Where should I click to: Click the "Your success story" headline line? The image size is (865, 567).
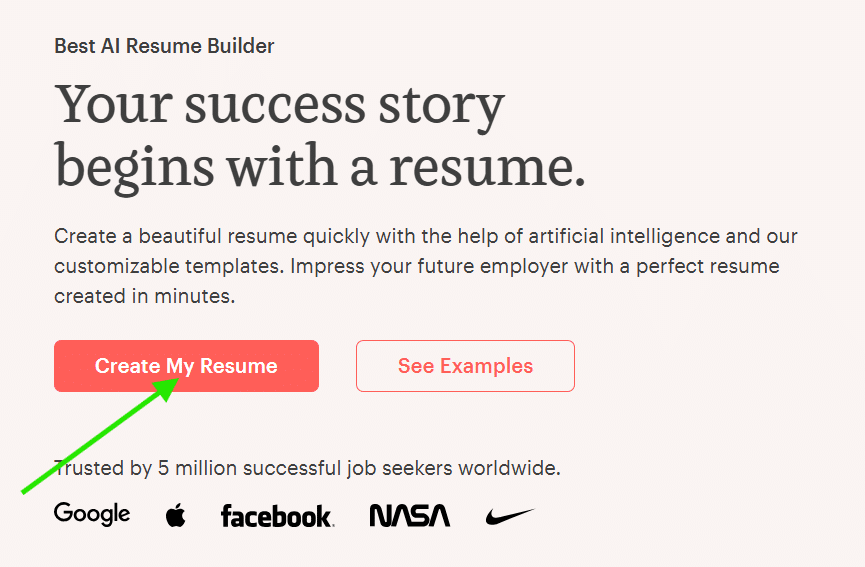coord(279,106)
